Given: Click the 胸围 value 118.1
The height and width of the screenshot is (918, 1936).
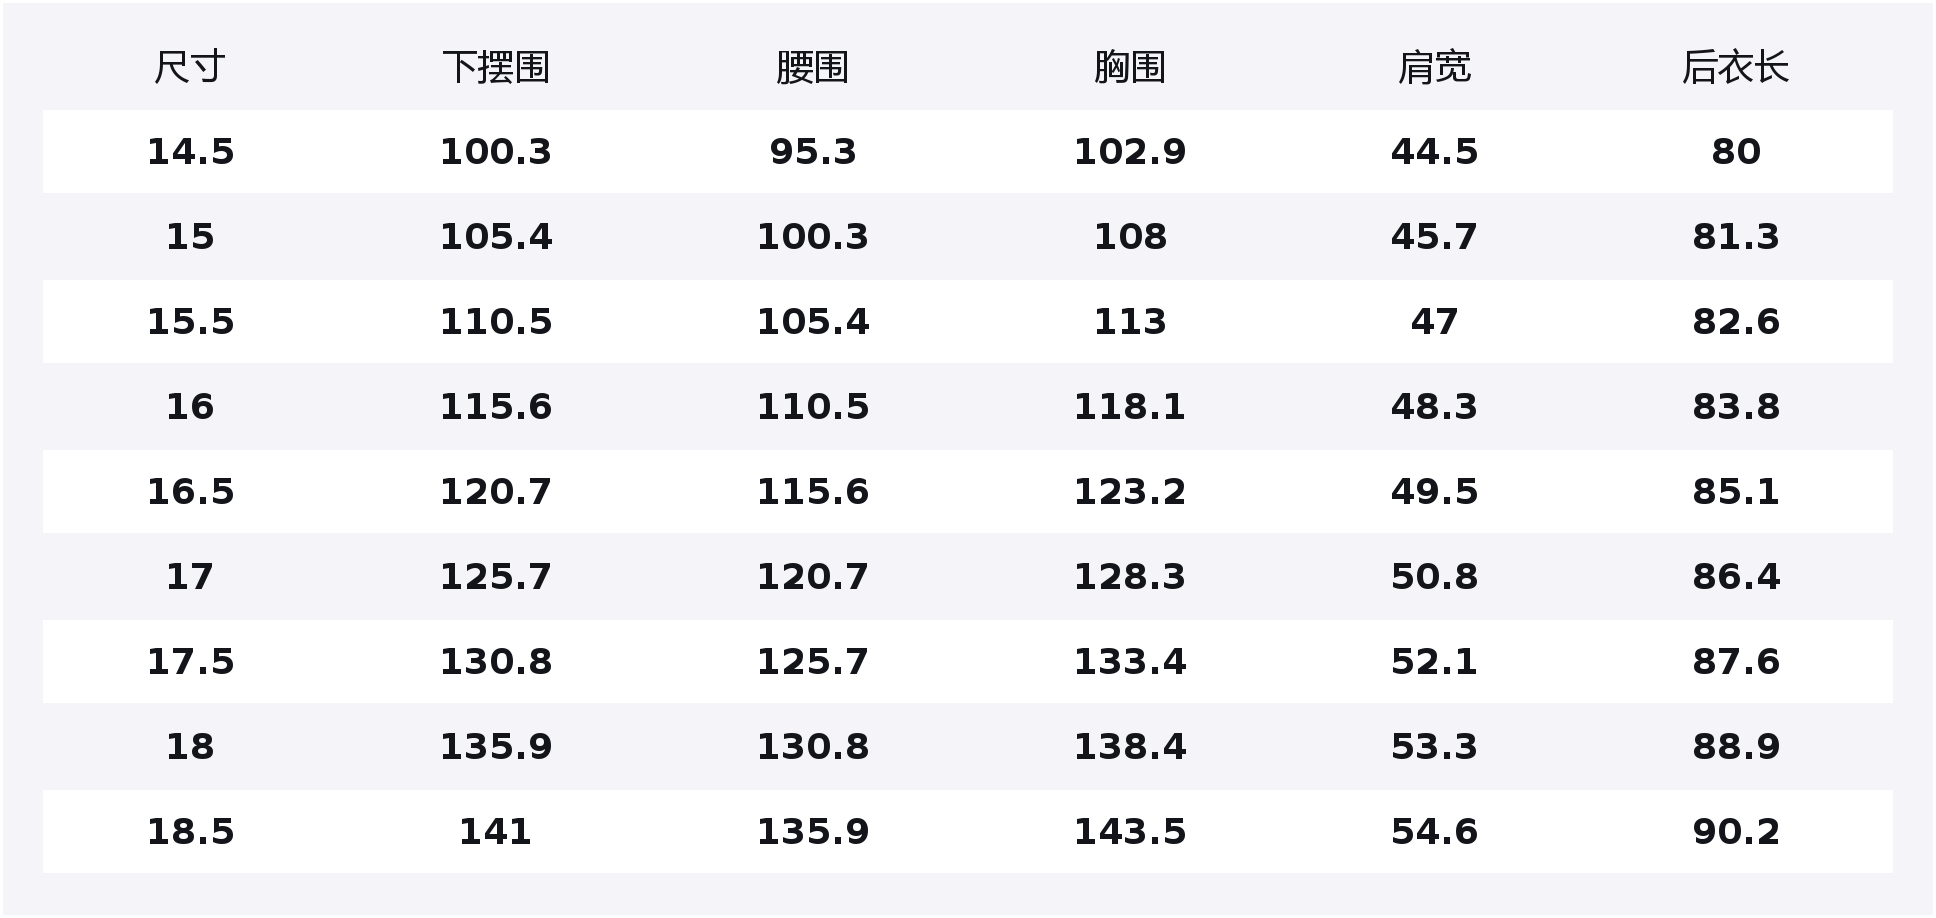Looking at the screenshot, I should point(1129,407).
